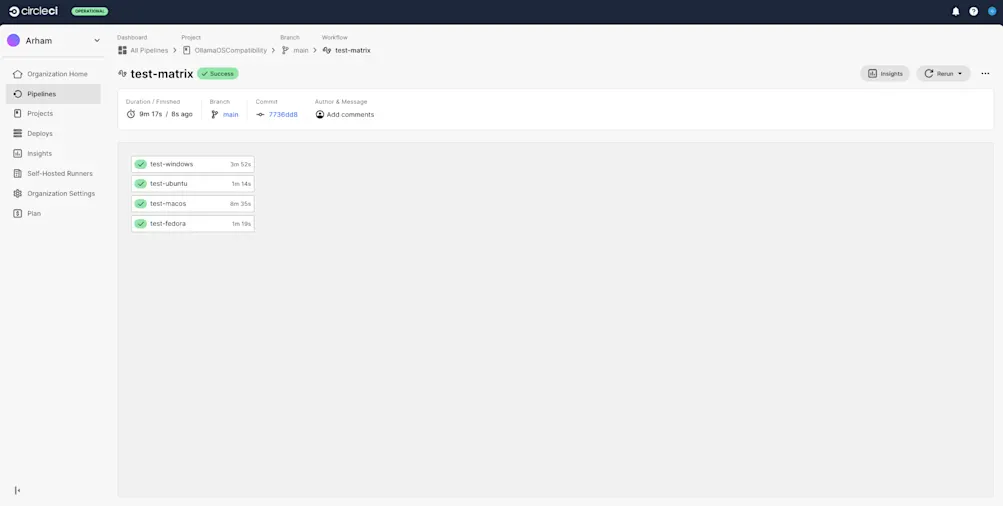Click the Self-Hosted Runners icon
The image size is (1003, 506).
17,173
